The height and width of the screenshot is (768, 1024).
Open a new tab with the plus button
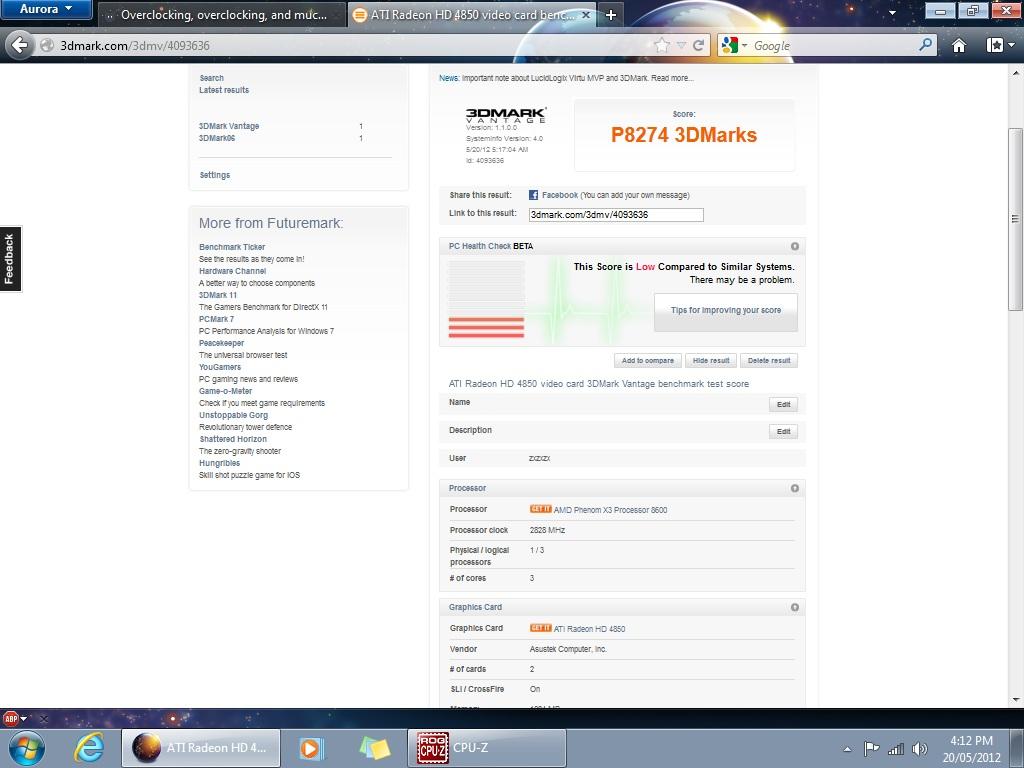tap(611, 14)
